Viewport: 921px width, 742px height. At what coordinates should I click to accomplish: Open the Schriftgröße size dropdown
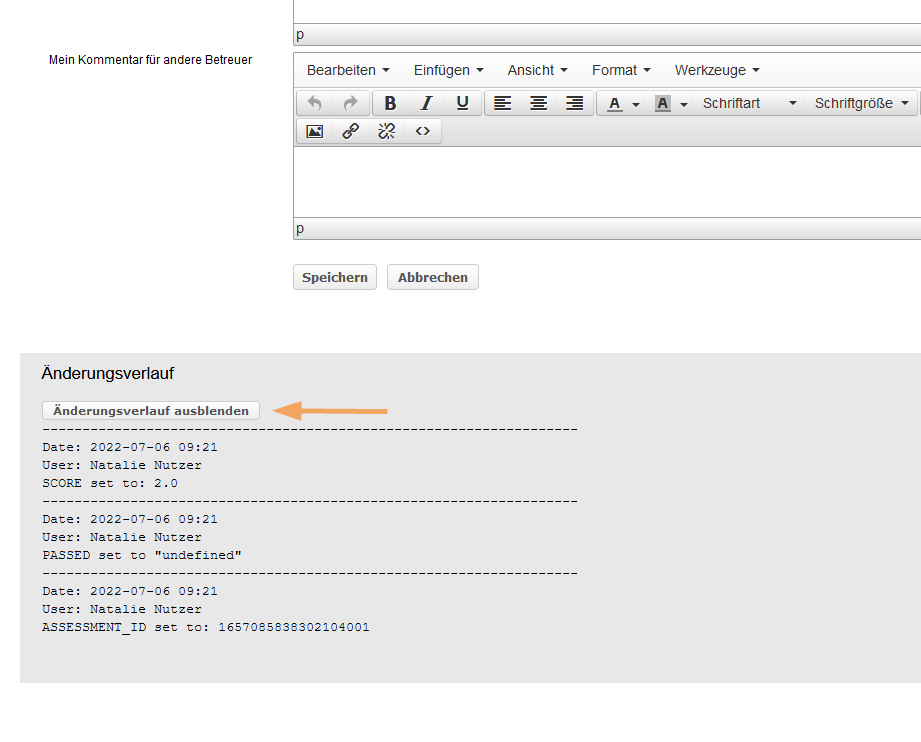pos(861,103)
